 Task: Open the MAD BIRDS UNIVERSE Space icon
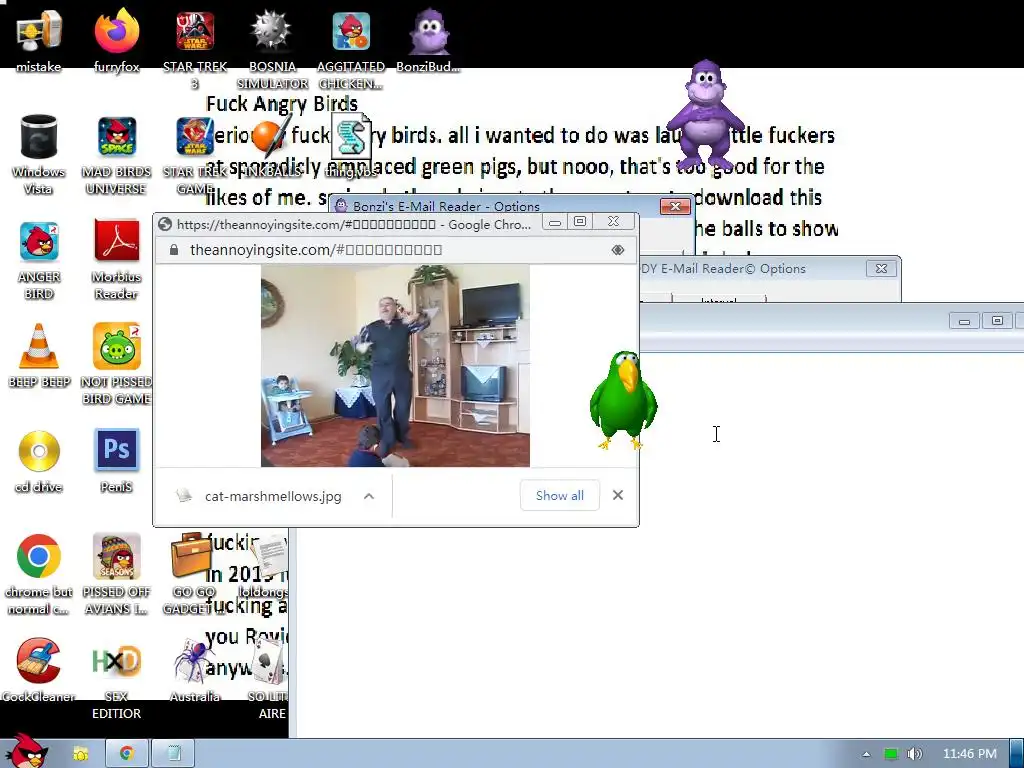[x=116, y=136]
